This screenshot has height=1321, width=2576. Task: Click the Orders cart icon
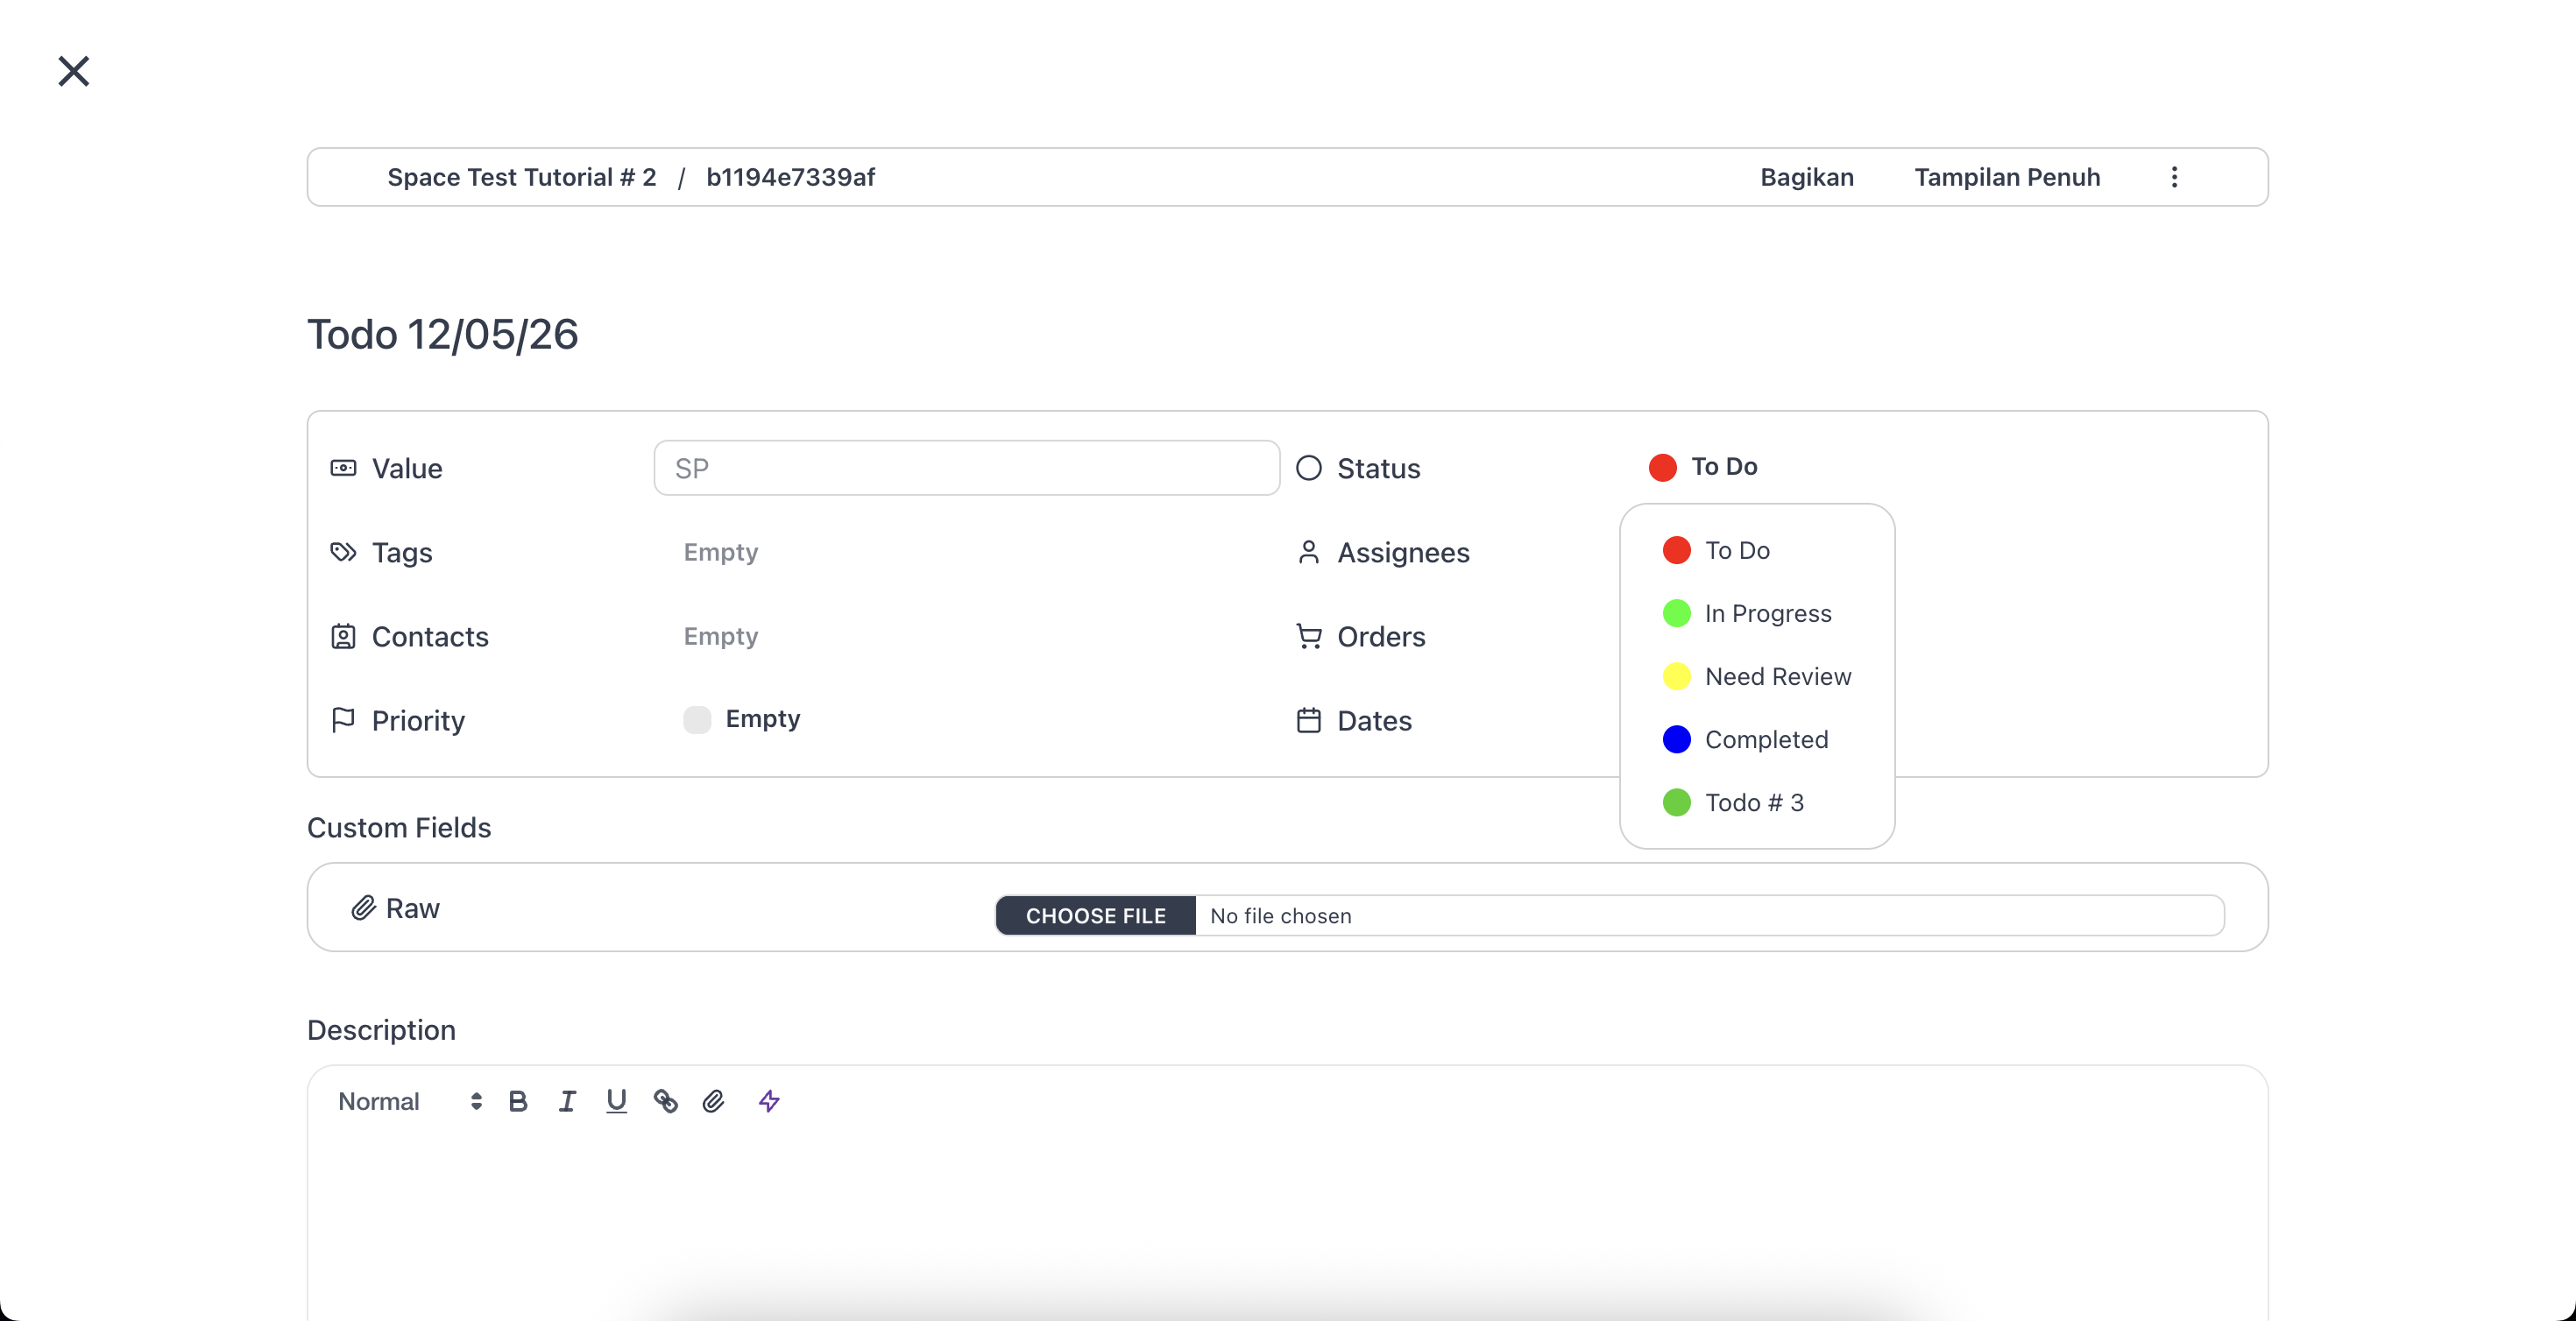tap(1309, 636)
